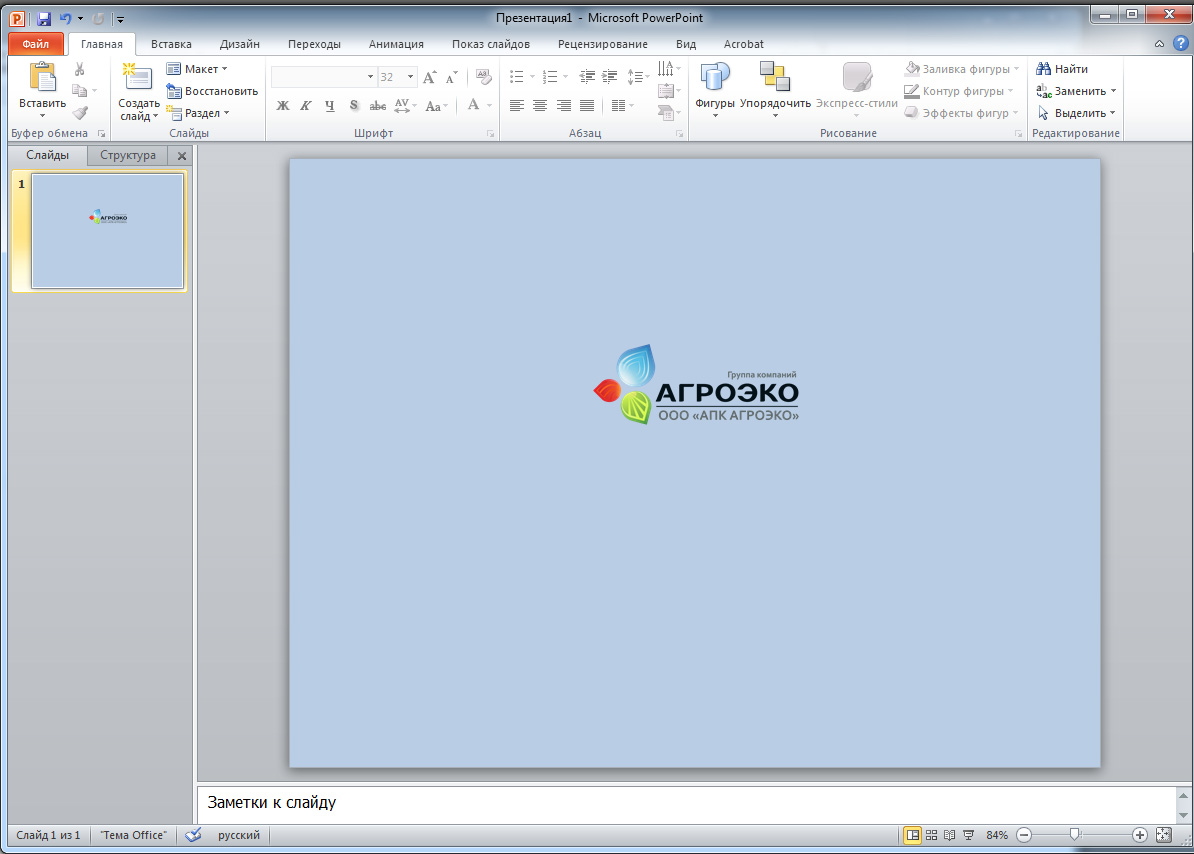Increase list indent level icon
This screenshot has height=854, width=1194.
609,76
